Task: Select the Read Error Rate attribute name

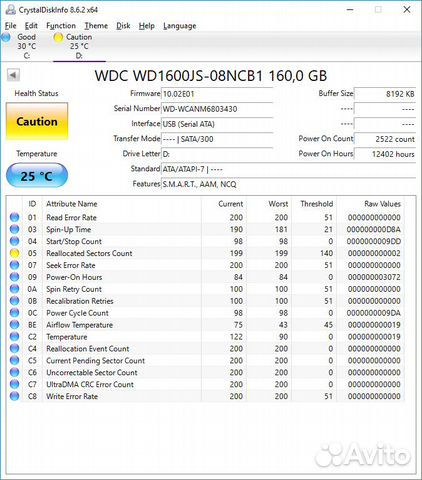Action: coord(71,217)
